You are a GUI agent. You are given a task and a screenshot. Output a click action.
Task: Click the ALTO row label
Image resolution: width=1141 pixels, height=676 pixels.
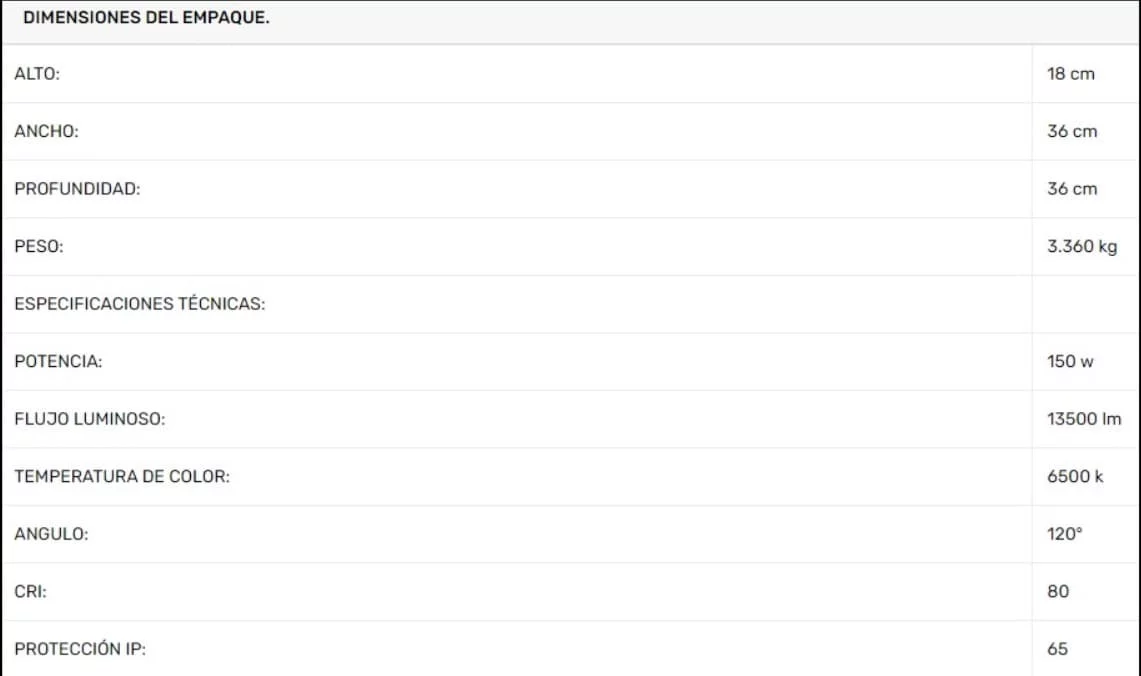(x=37, y=73)
